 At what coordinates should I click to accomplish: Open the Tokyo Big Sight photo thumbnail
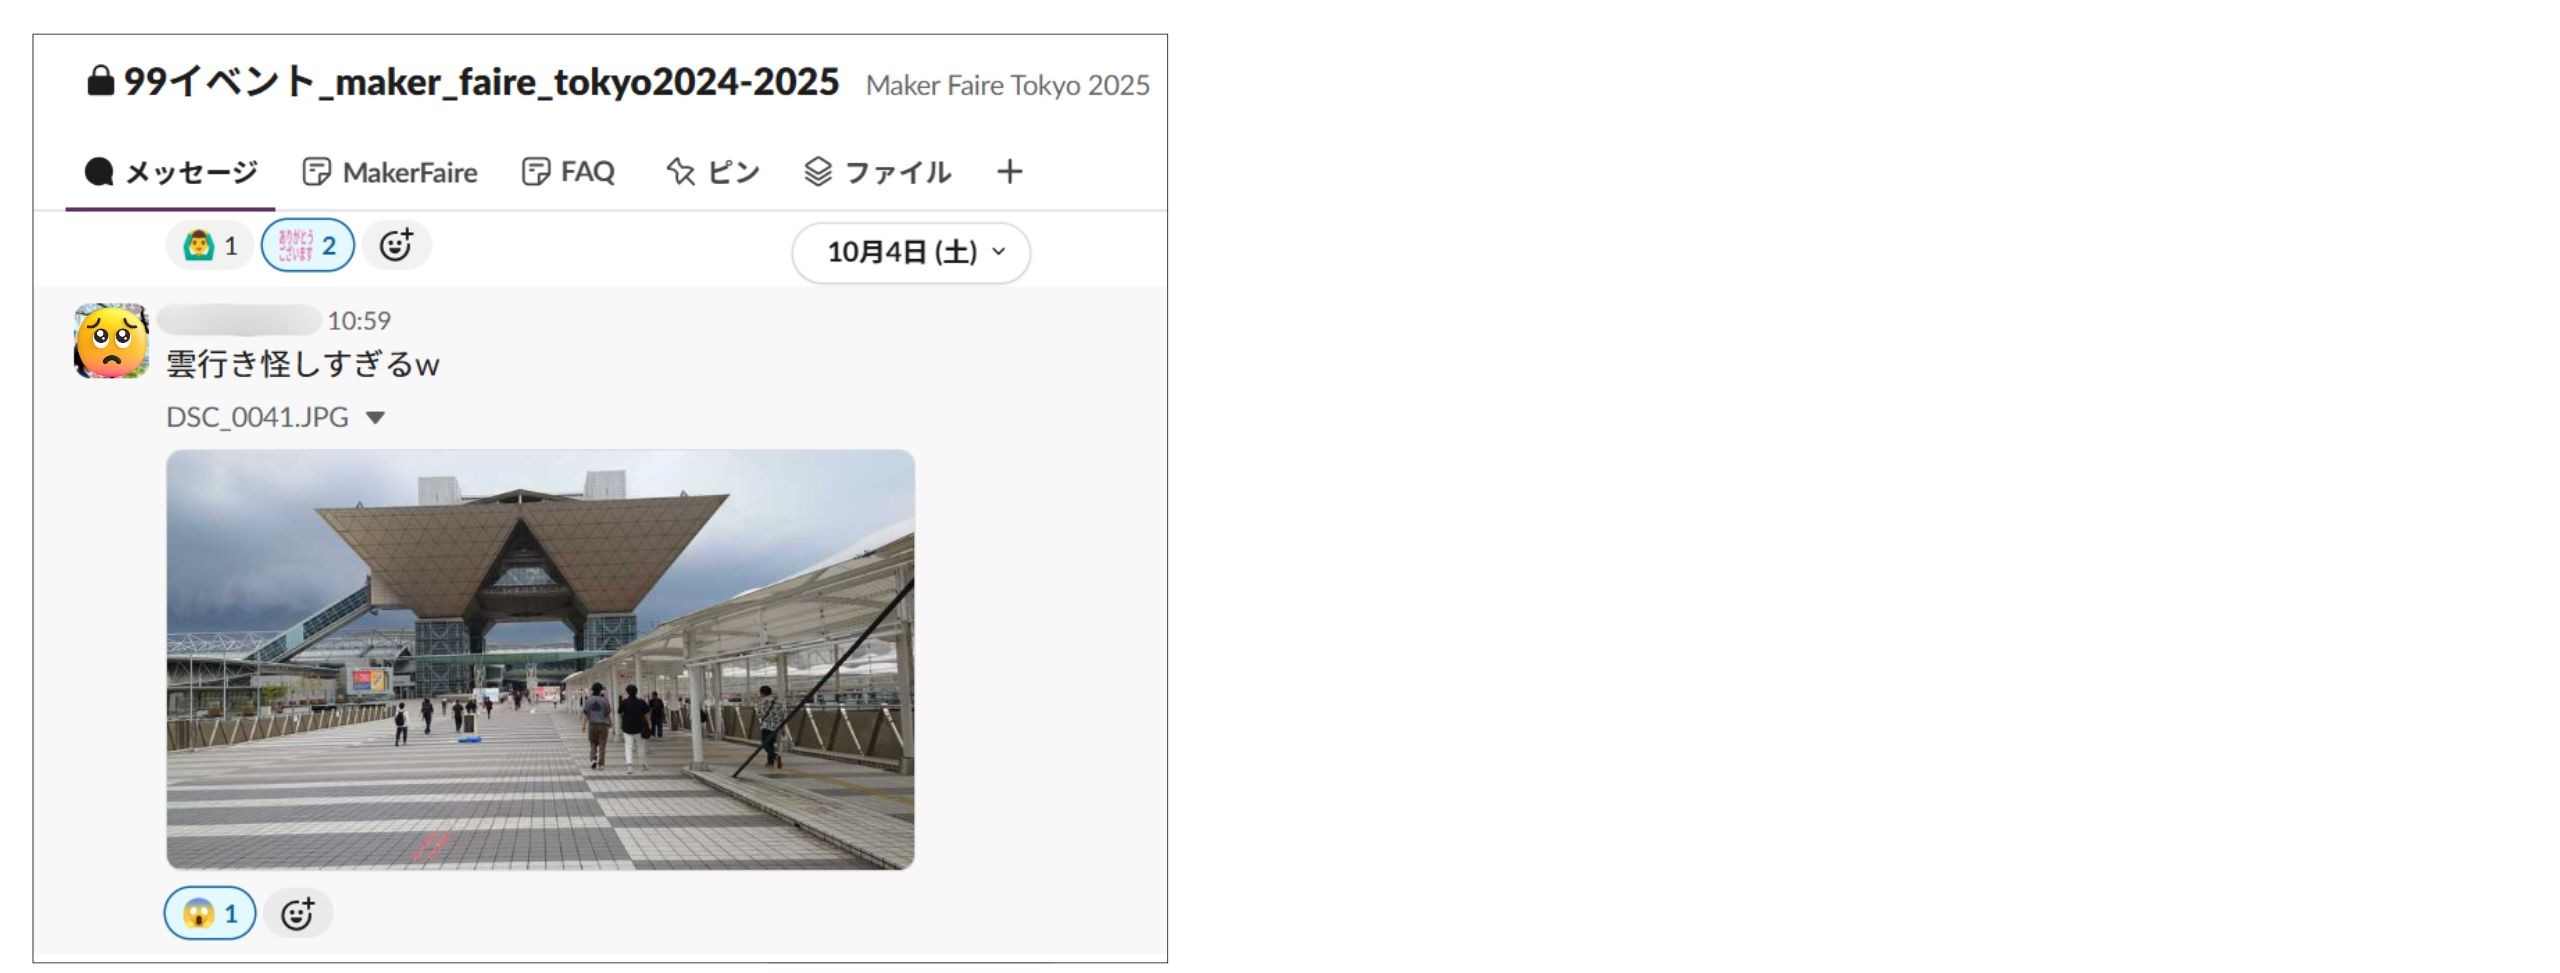pos(540,659)
